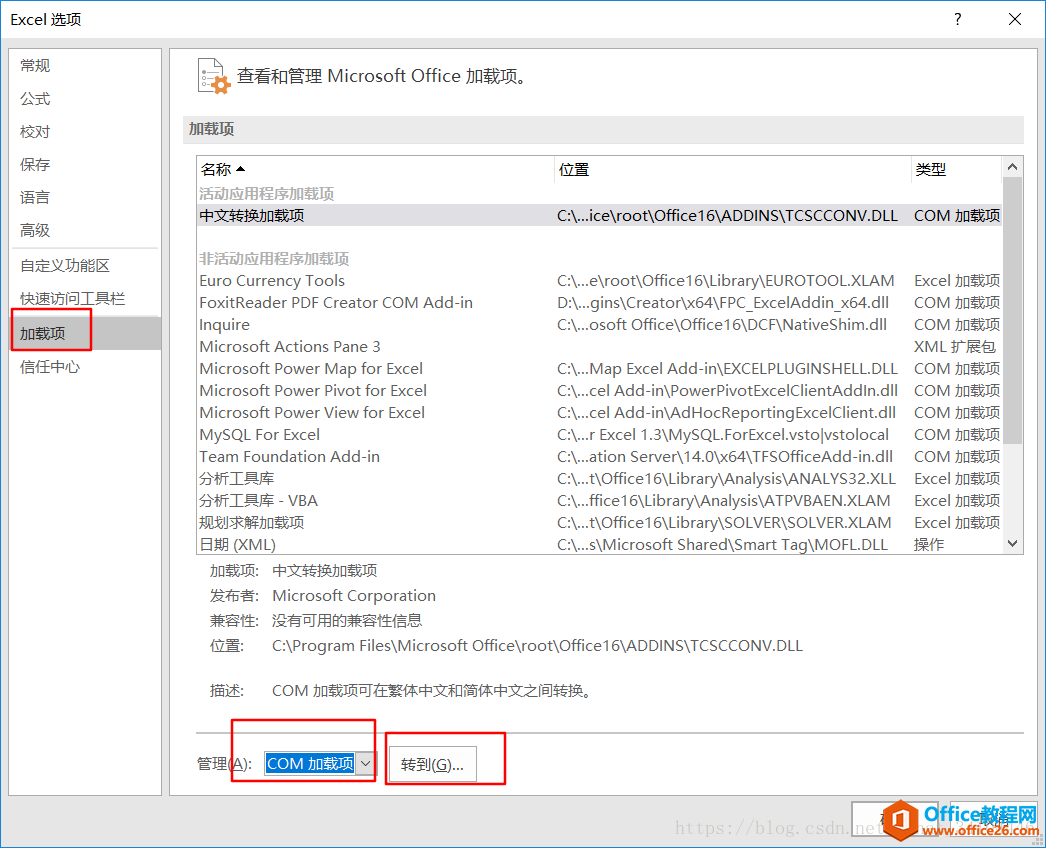Click the 位置 column header
The image size is (1046, 848).
pyautogui.click(x=573, y=168)
